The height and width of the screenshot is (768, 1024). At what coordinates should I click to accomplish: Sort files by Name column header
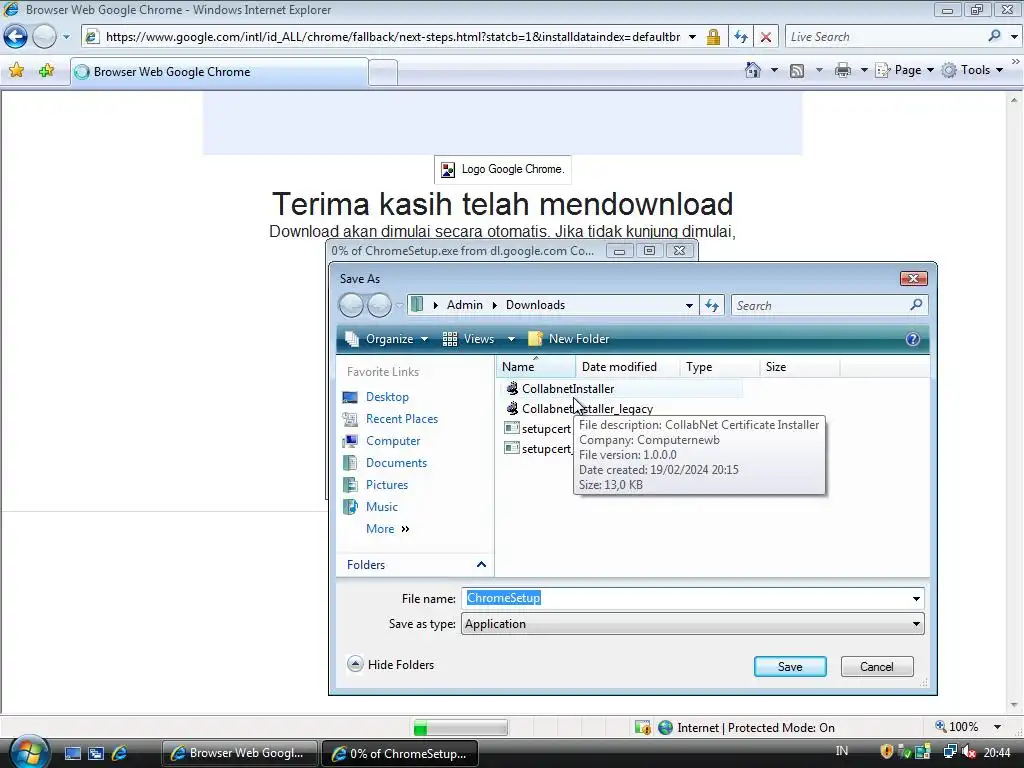coord(536,367)
